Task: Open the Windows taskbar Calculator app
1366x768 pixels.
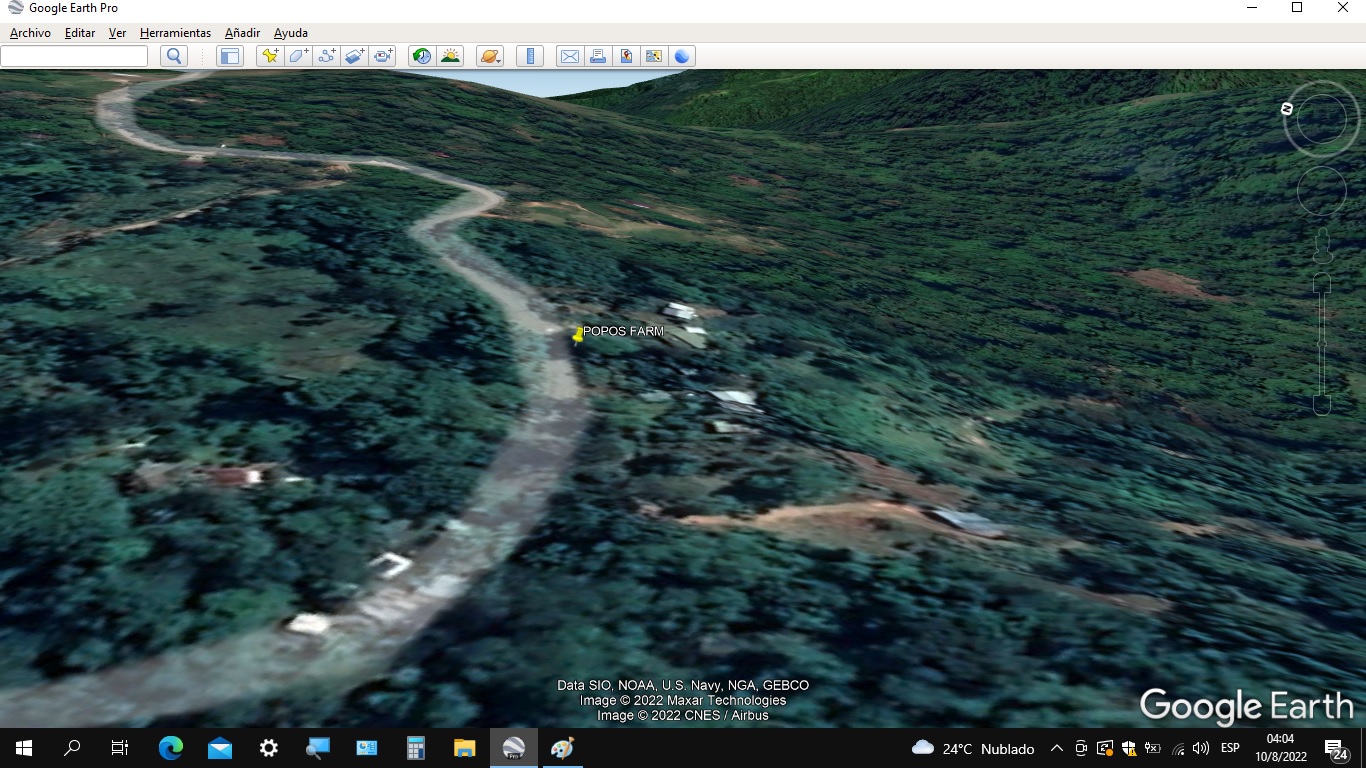Action: click(416, 748)
